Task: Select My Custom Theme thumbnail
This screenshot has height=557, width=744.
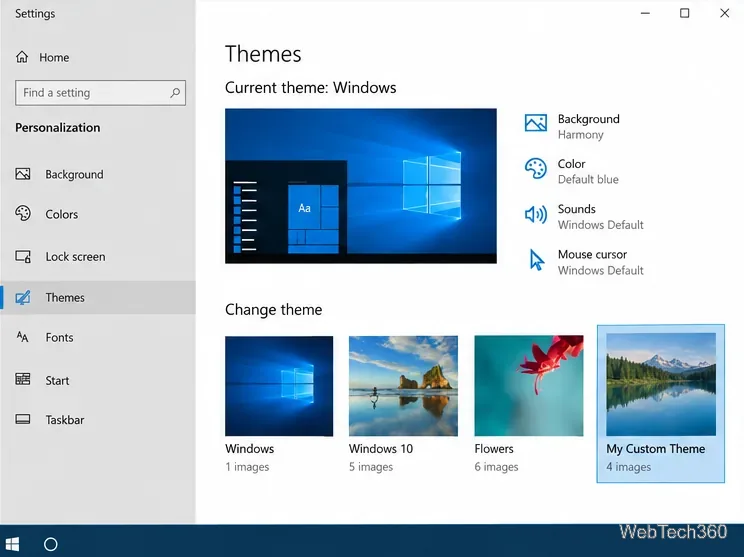Action: pos(661,384)
